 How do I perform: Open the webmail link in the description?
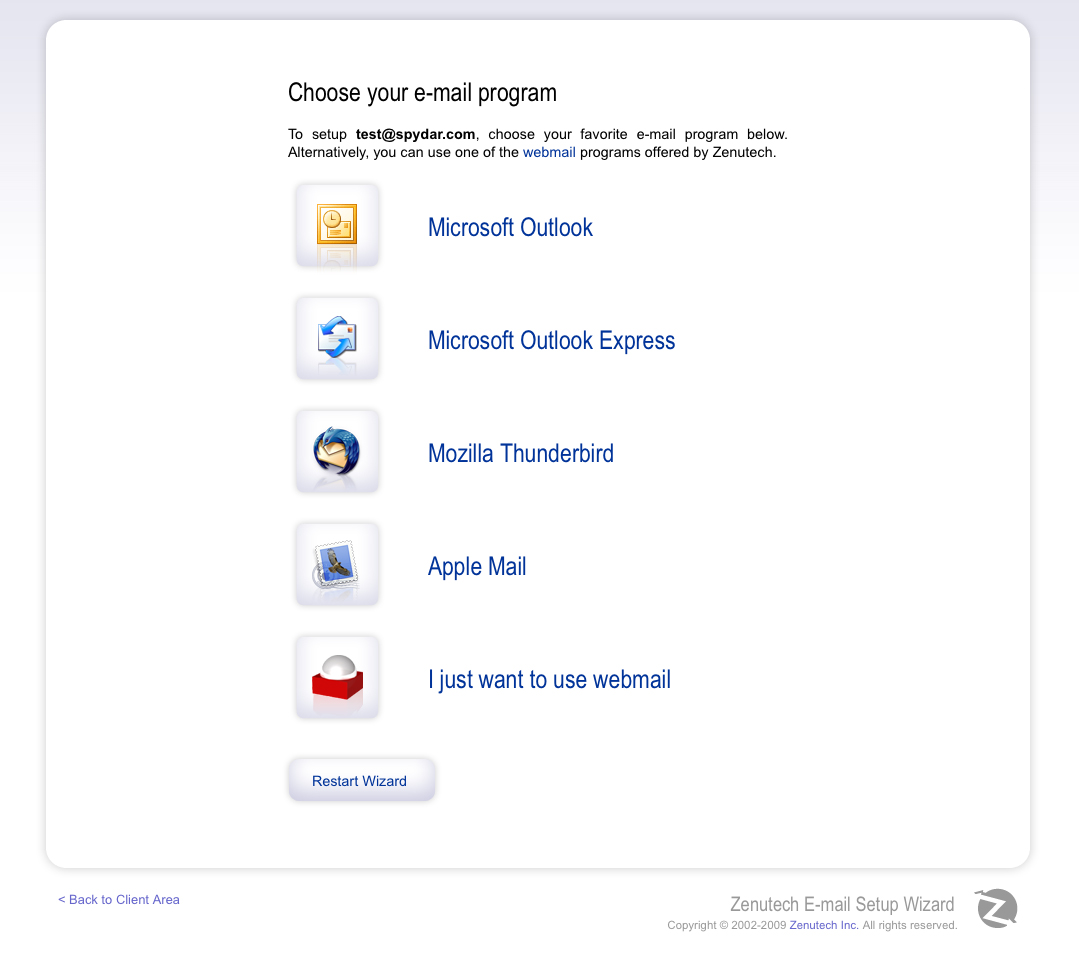[x=548, y=152]
